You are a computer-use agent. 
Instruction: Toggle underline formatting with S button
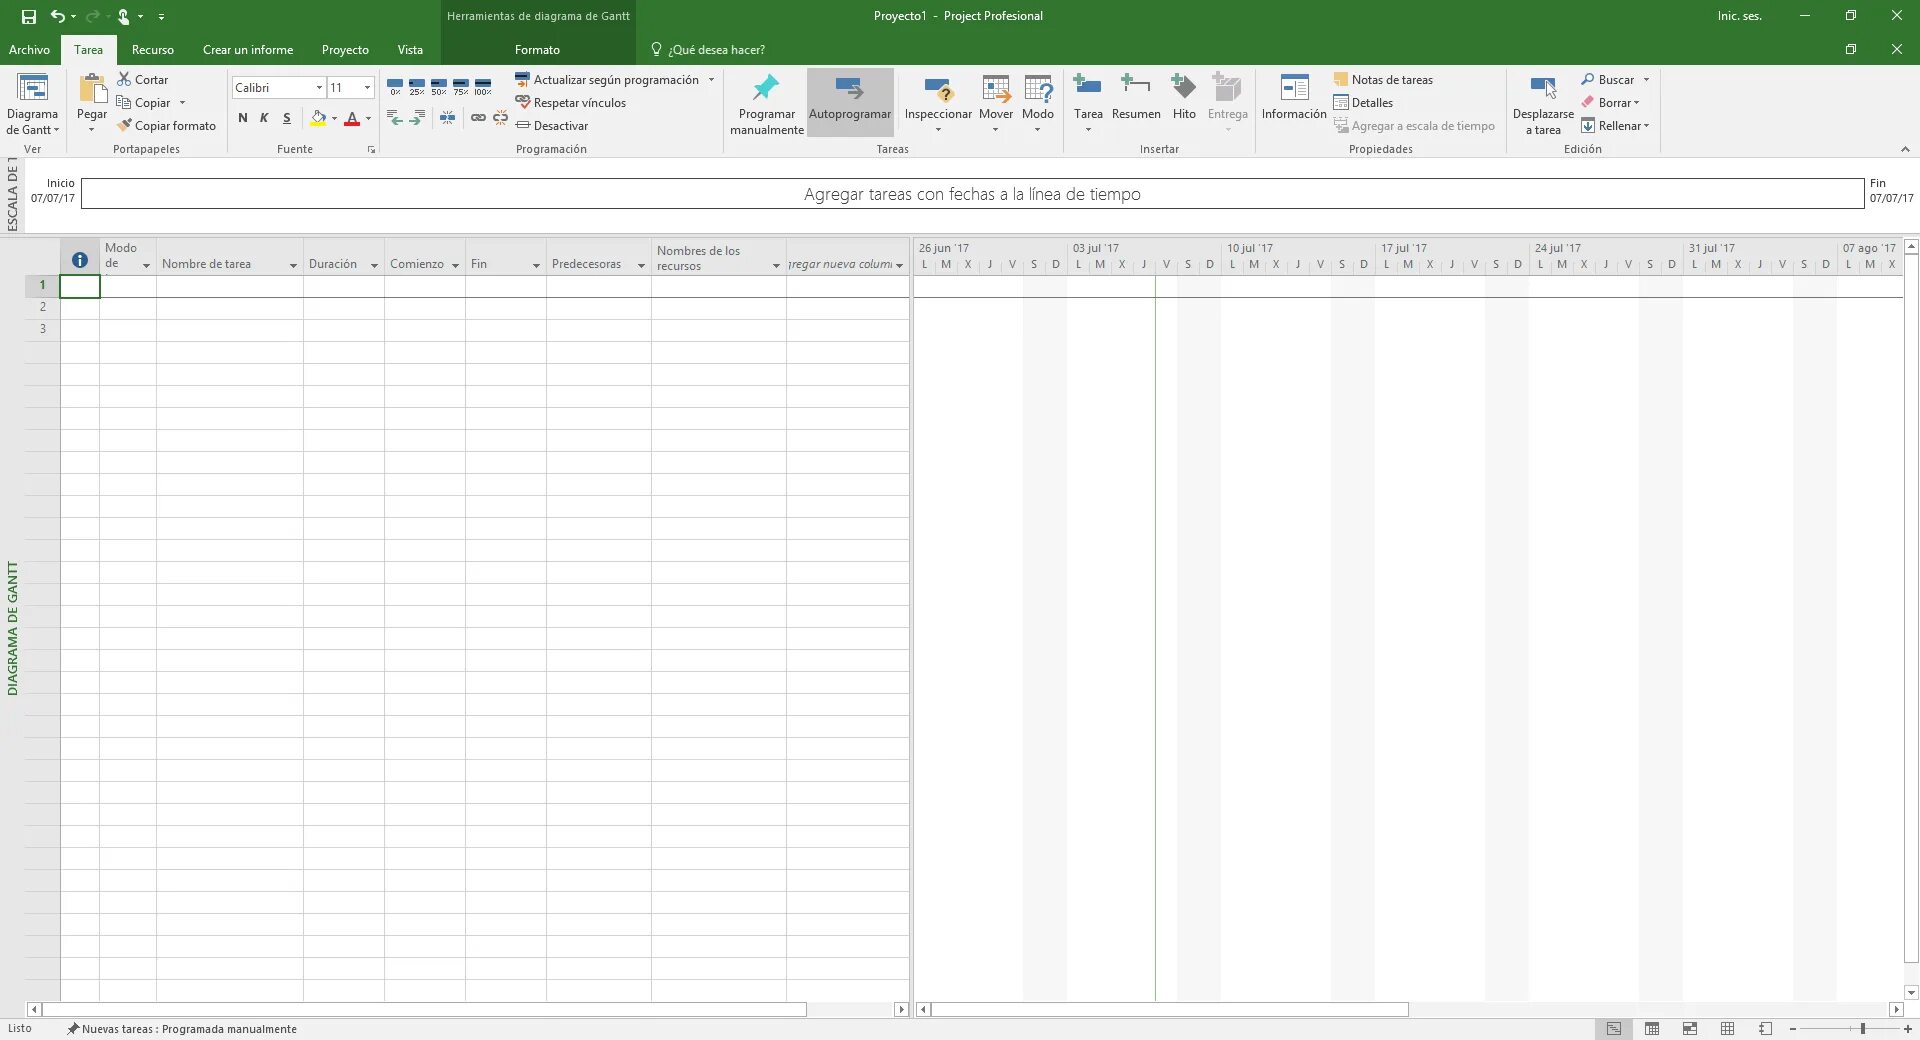tap(286, 118)
